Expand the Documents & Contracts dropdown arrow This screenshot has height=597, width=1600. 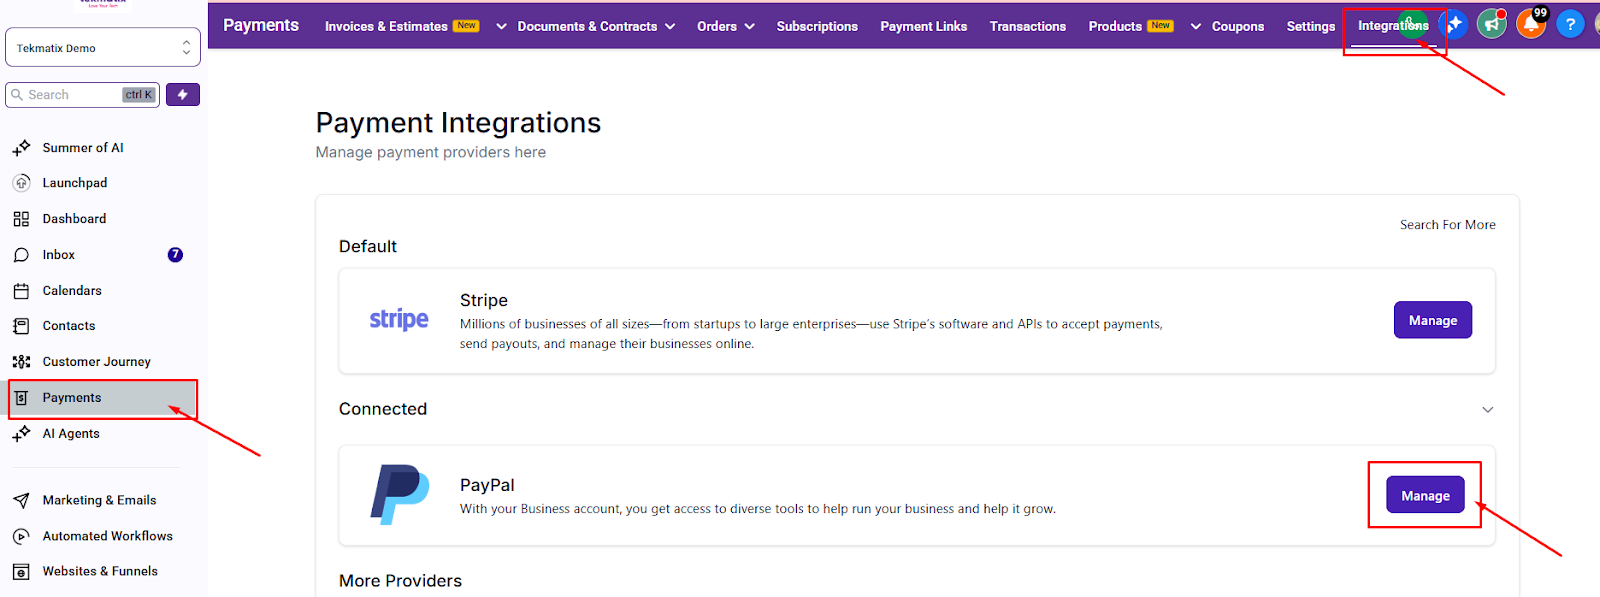point(670,26)
